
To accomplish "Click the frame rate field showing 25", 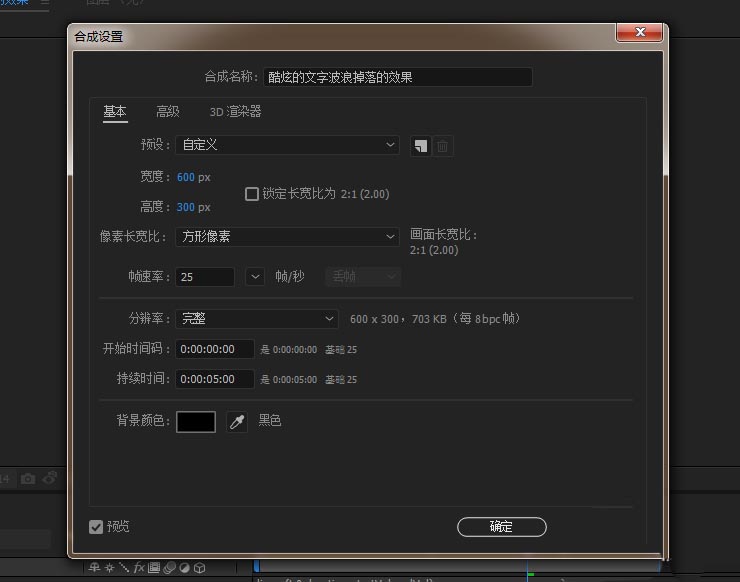I will tap(205, 277).
